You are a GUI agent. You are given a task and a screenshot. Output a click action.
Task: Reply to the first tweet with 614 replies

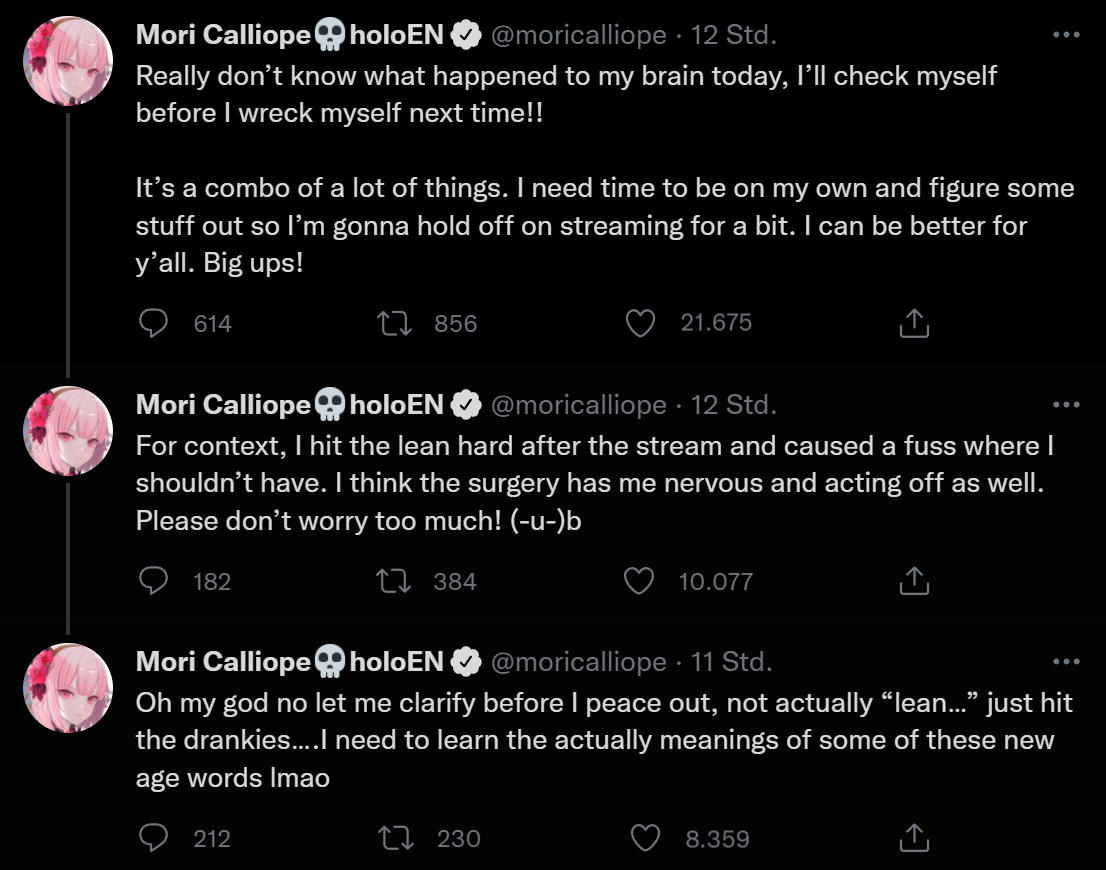[x=153, y=323]
